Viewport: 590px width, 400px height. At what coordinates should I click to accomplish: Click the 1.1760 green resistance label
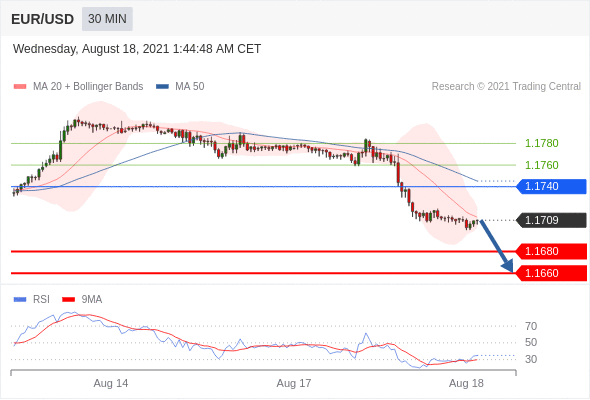(541, 165)
